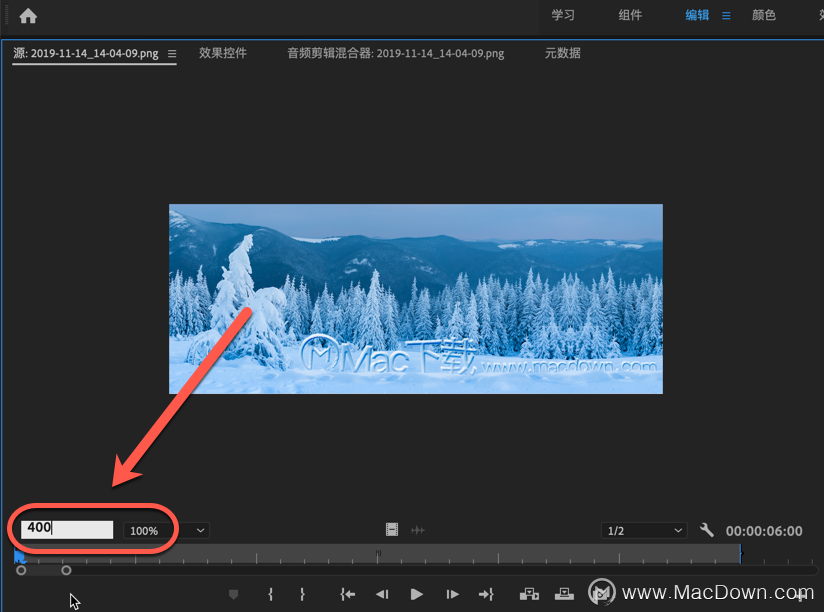Add a marker with the marker icon
Screen dimensions: 824x612
pos(233,594)
